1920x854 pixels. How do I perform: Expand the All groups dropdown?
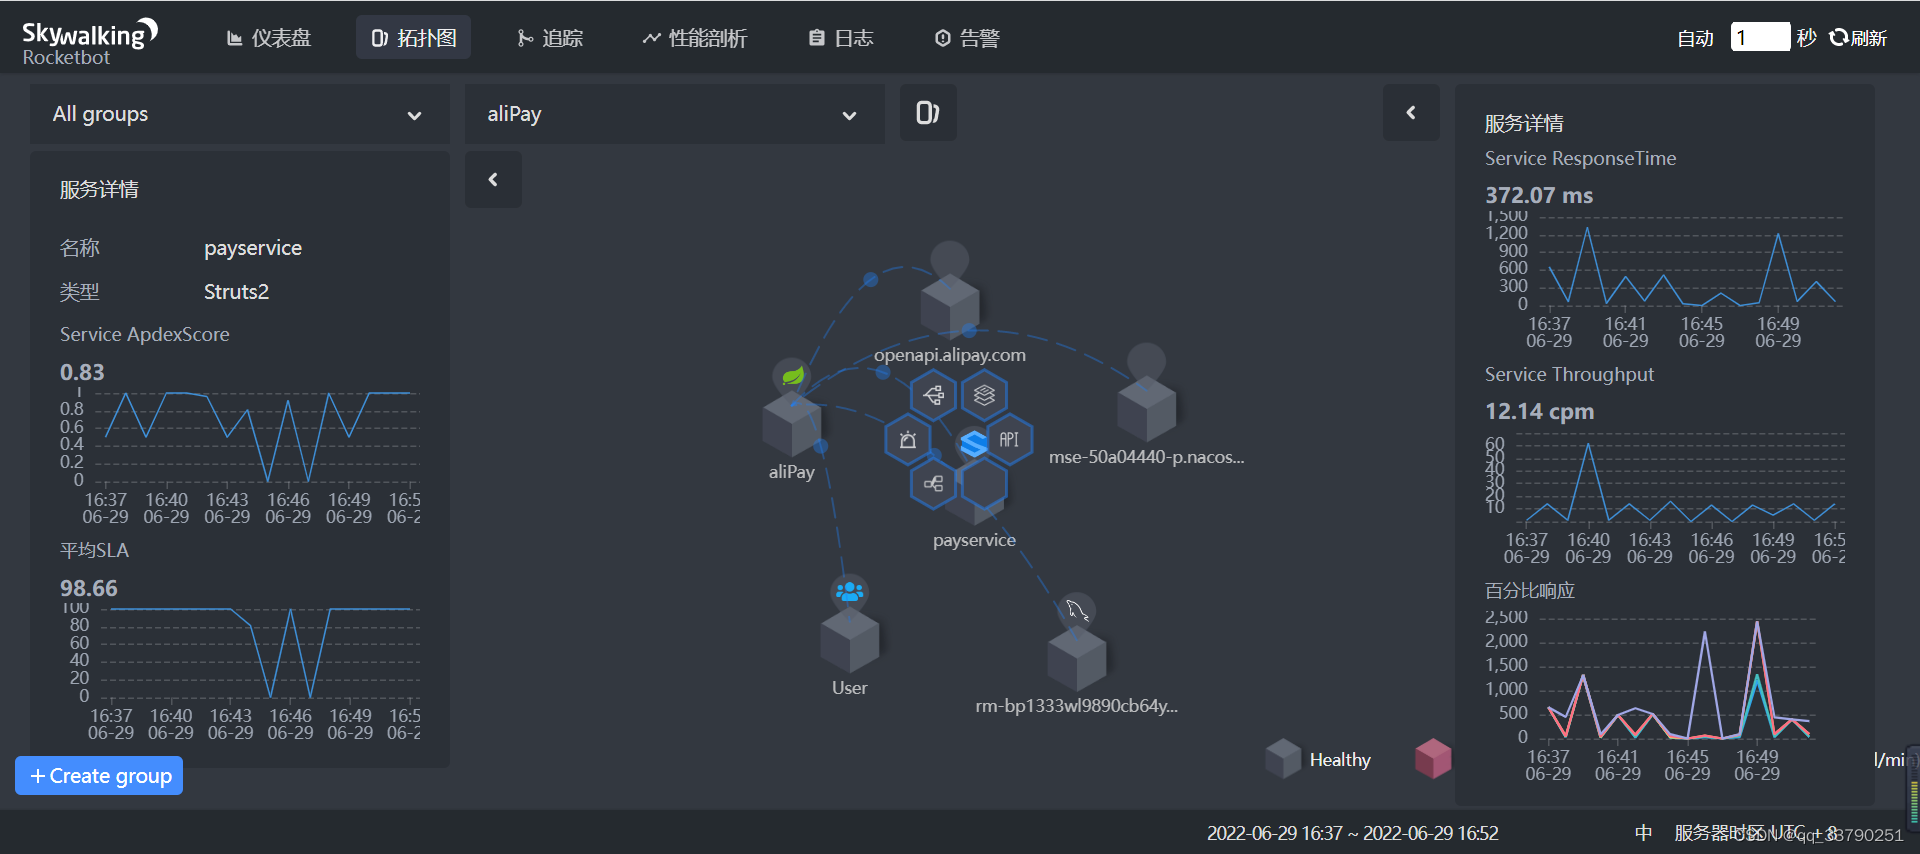[238, 114]
